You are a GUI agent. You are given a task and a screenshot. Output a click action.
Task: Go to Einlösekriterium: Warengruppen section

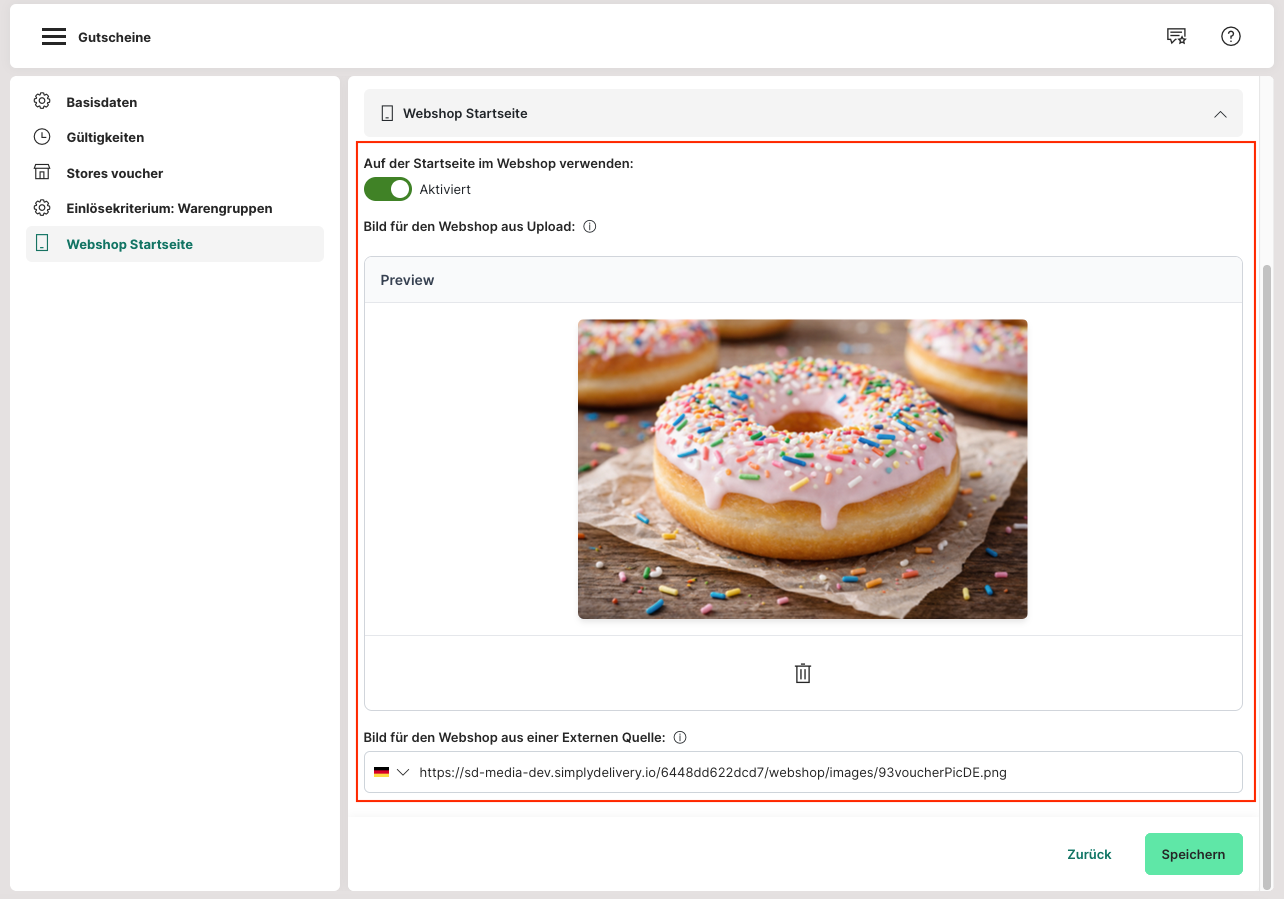point(169,208)
